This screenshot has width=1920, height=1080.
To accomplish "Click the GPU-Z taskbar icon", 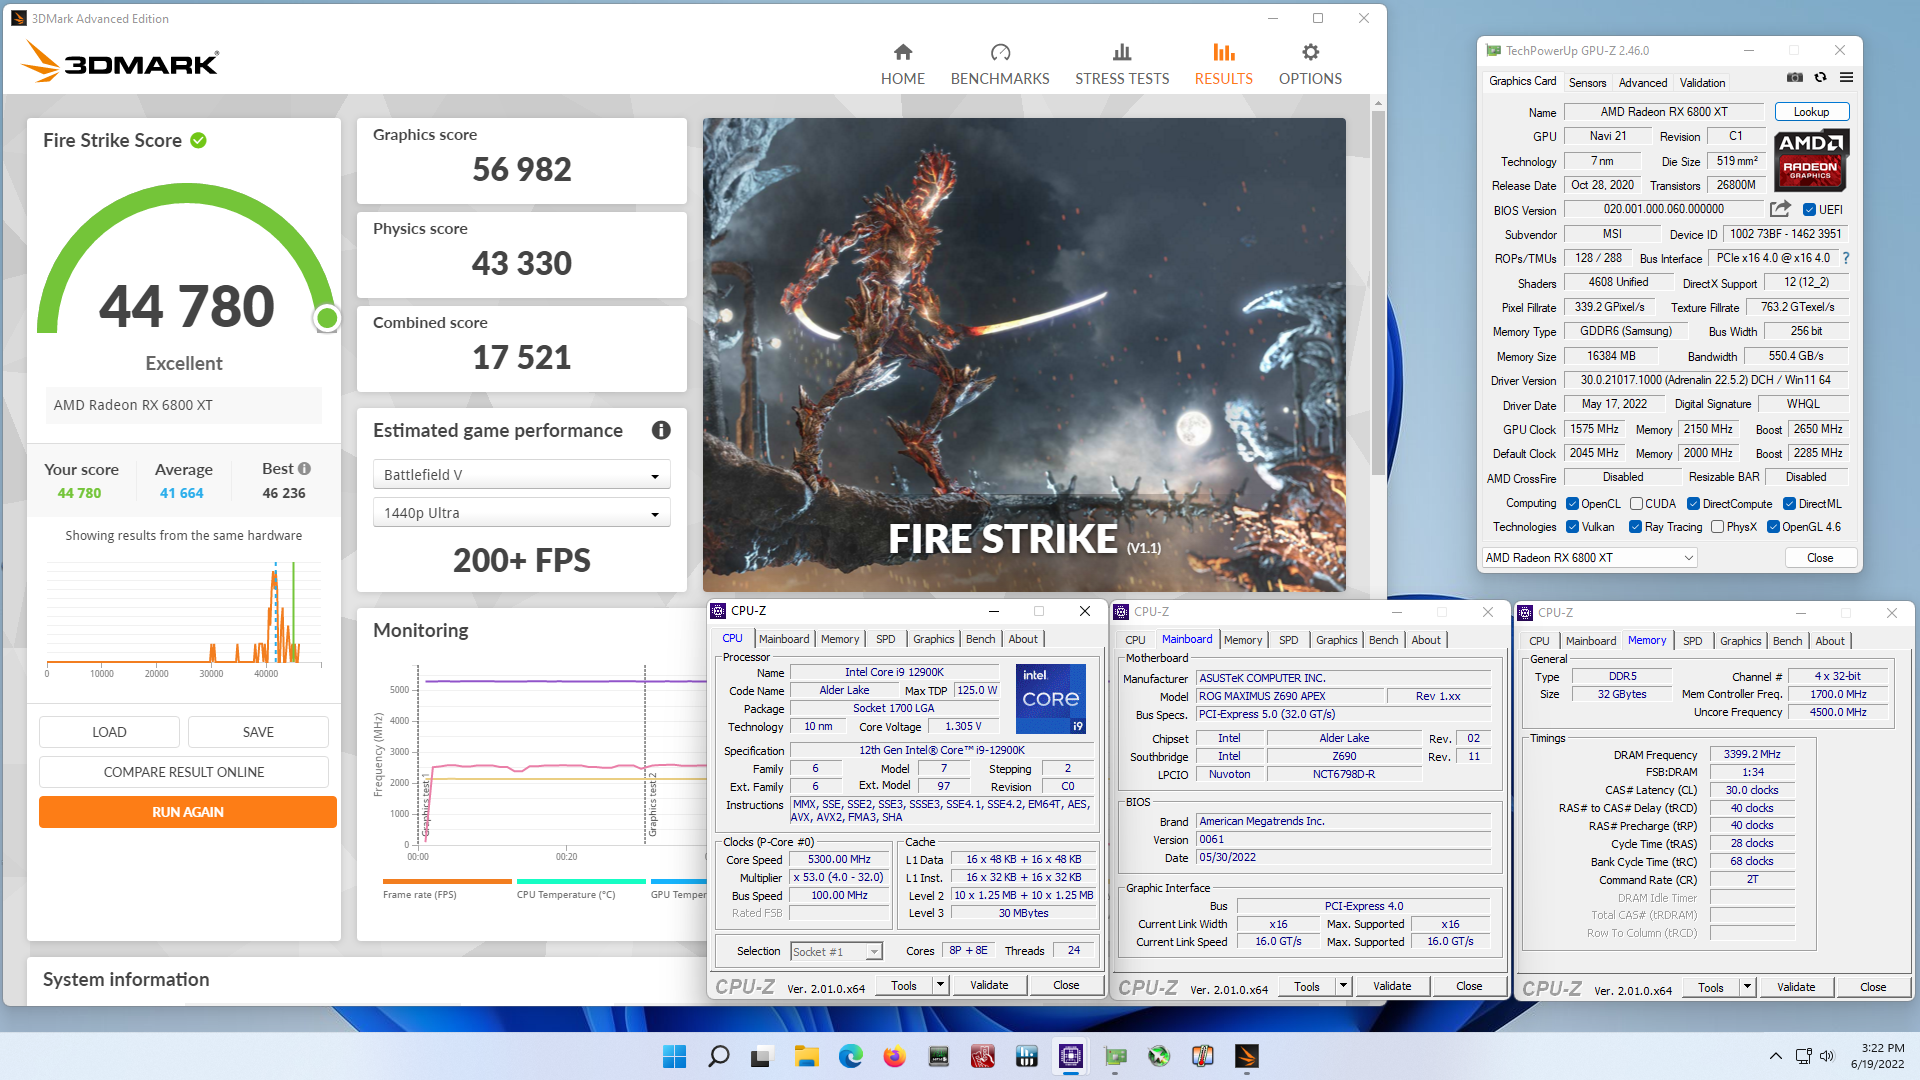I will (1115, 1056).
